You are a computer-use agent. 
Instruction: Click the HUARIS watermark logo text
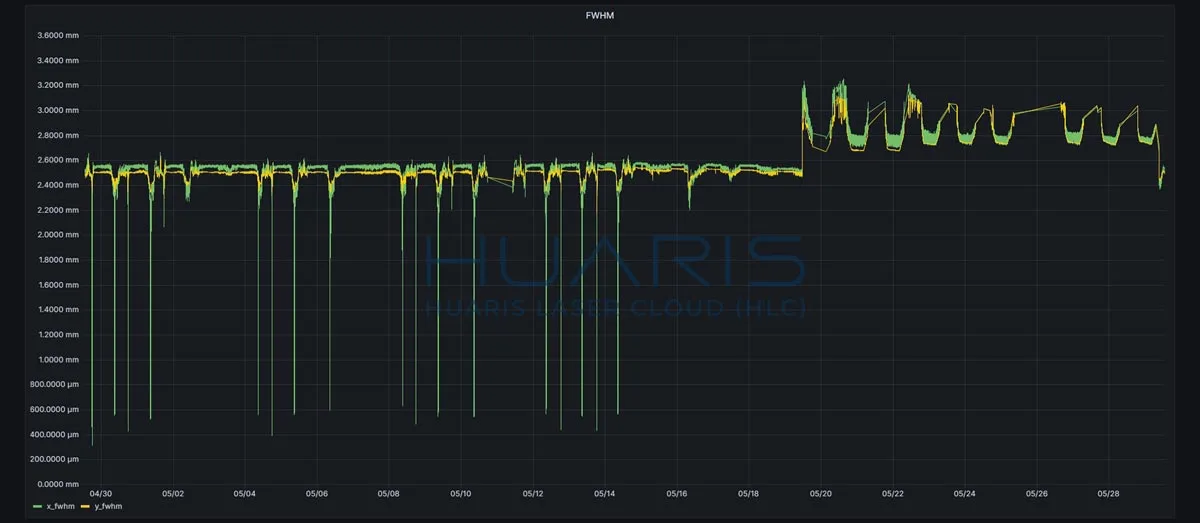pos(616,260)
